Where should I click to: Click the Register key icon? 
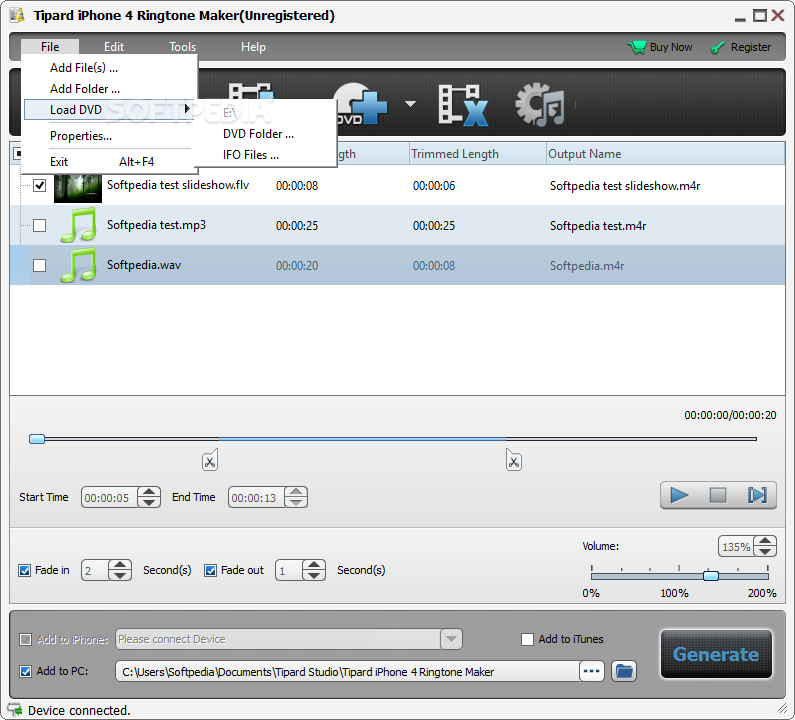click(717, 48)
